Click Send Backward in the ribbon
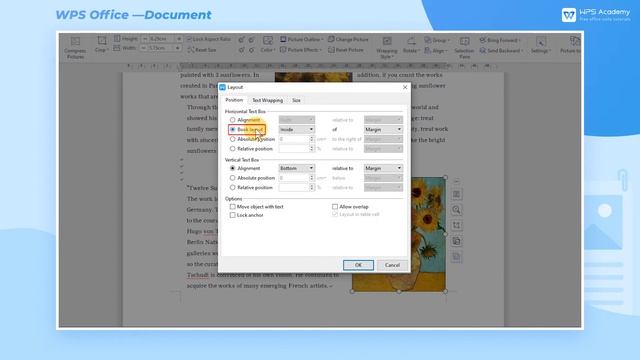The width and height of the screenshot is (640, 360). 501,51
